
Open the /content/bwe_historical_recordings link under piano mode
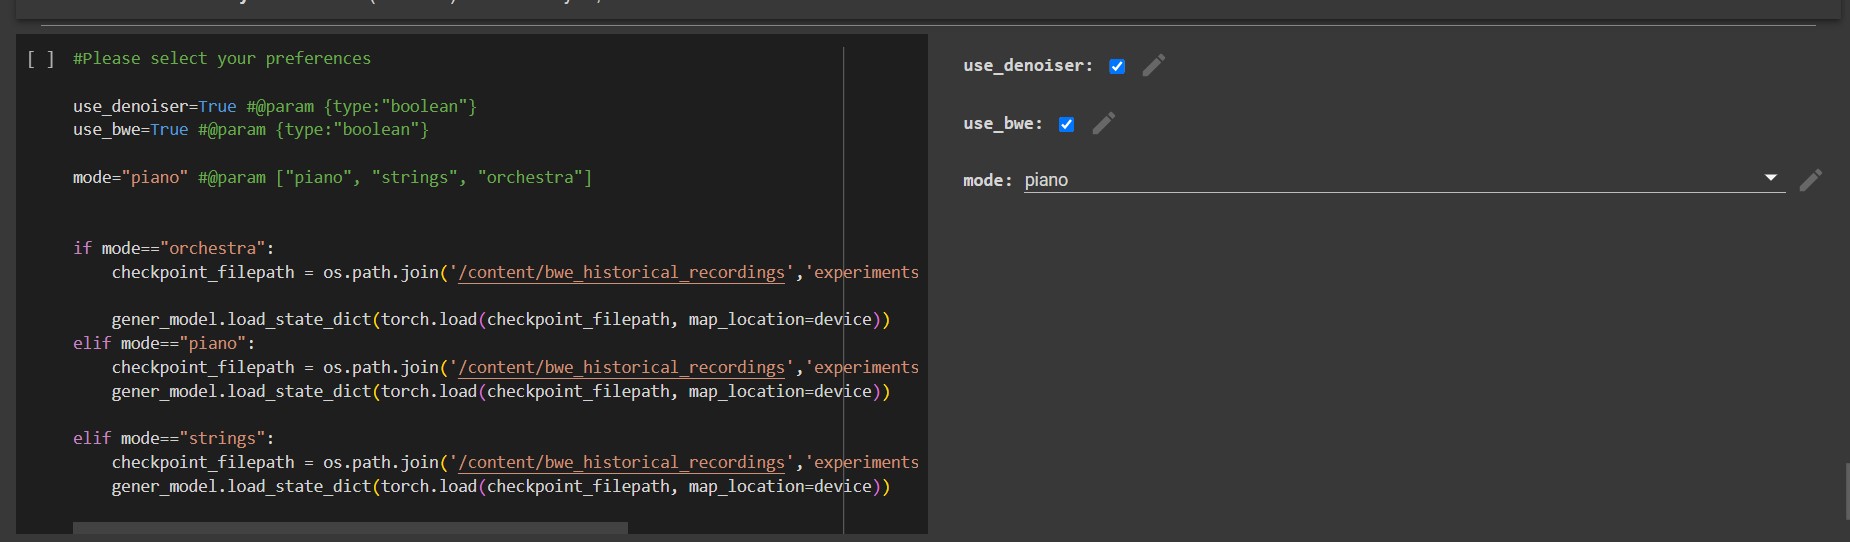tap(621, 367)
